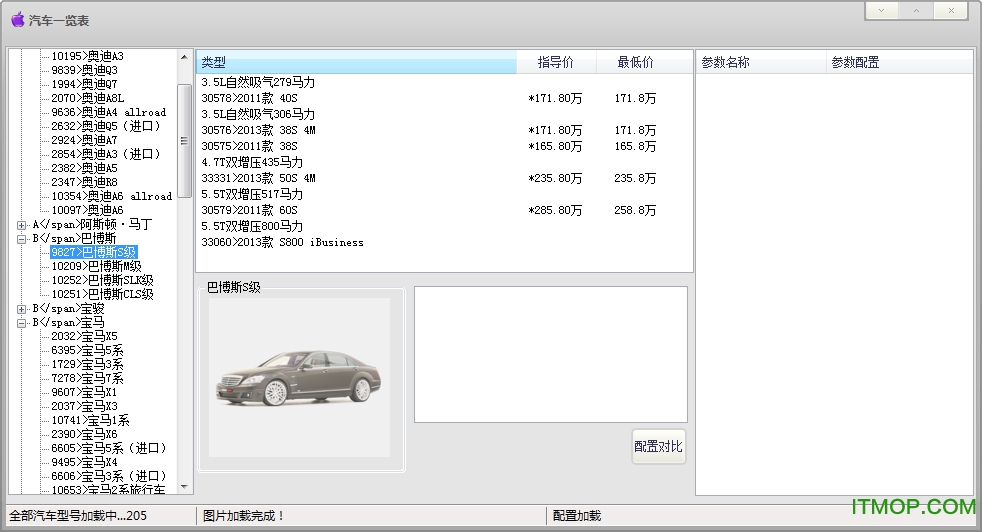Sort by the 类型 column header
Screen dimensions: 982x532
[x=355, y=63]
